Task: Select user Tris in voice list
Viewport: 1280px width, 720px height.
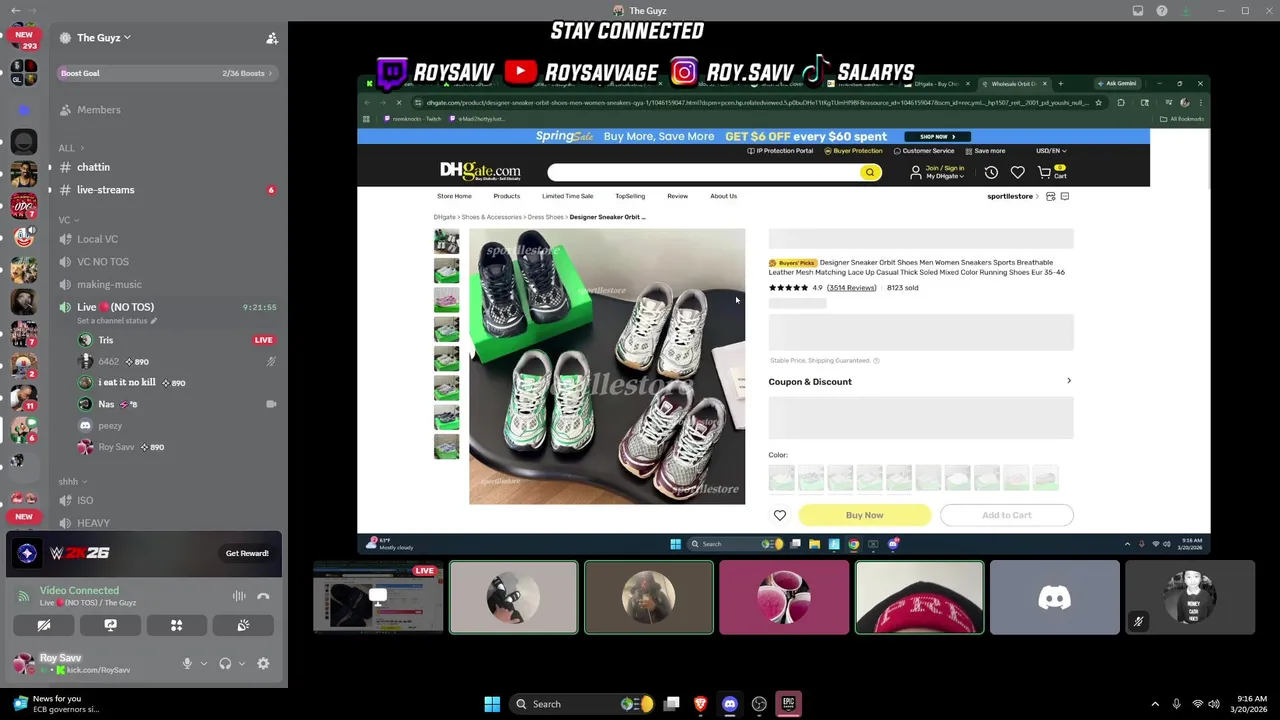Action: click(x=105, y=340)
